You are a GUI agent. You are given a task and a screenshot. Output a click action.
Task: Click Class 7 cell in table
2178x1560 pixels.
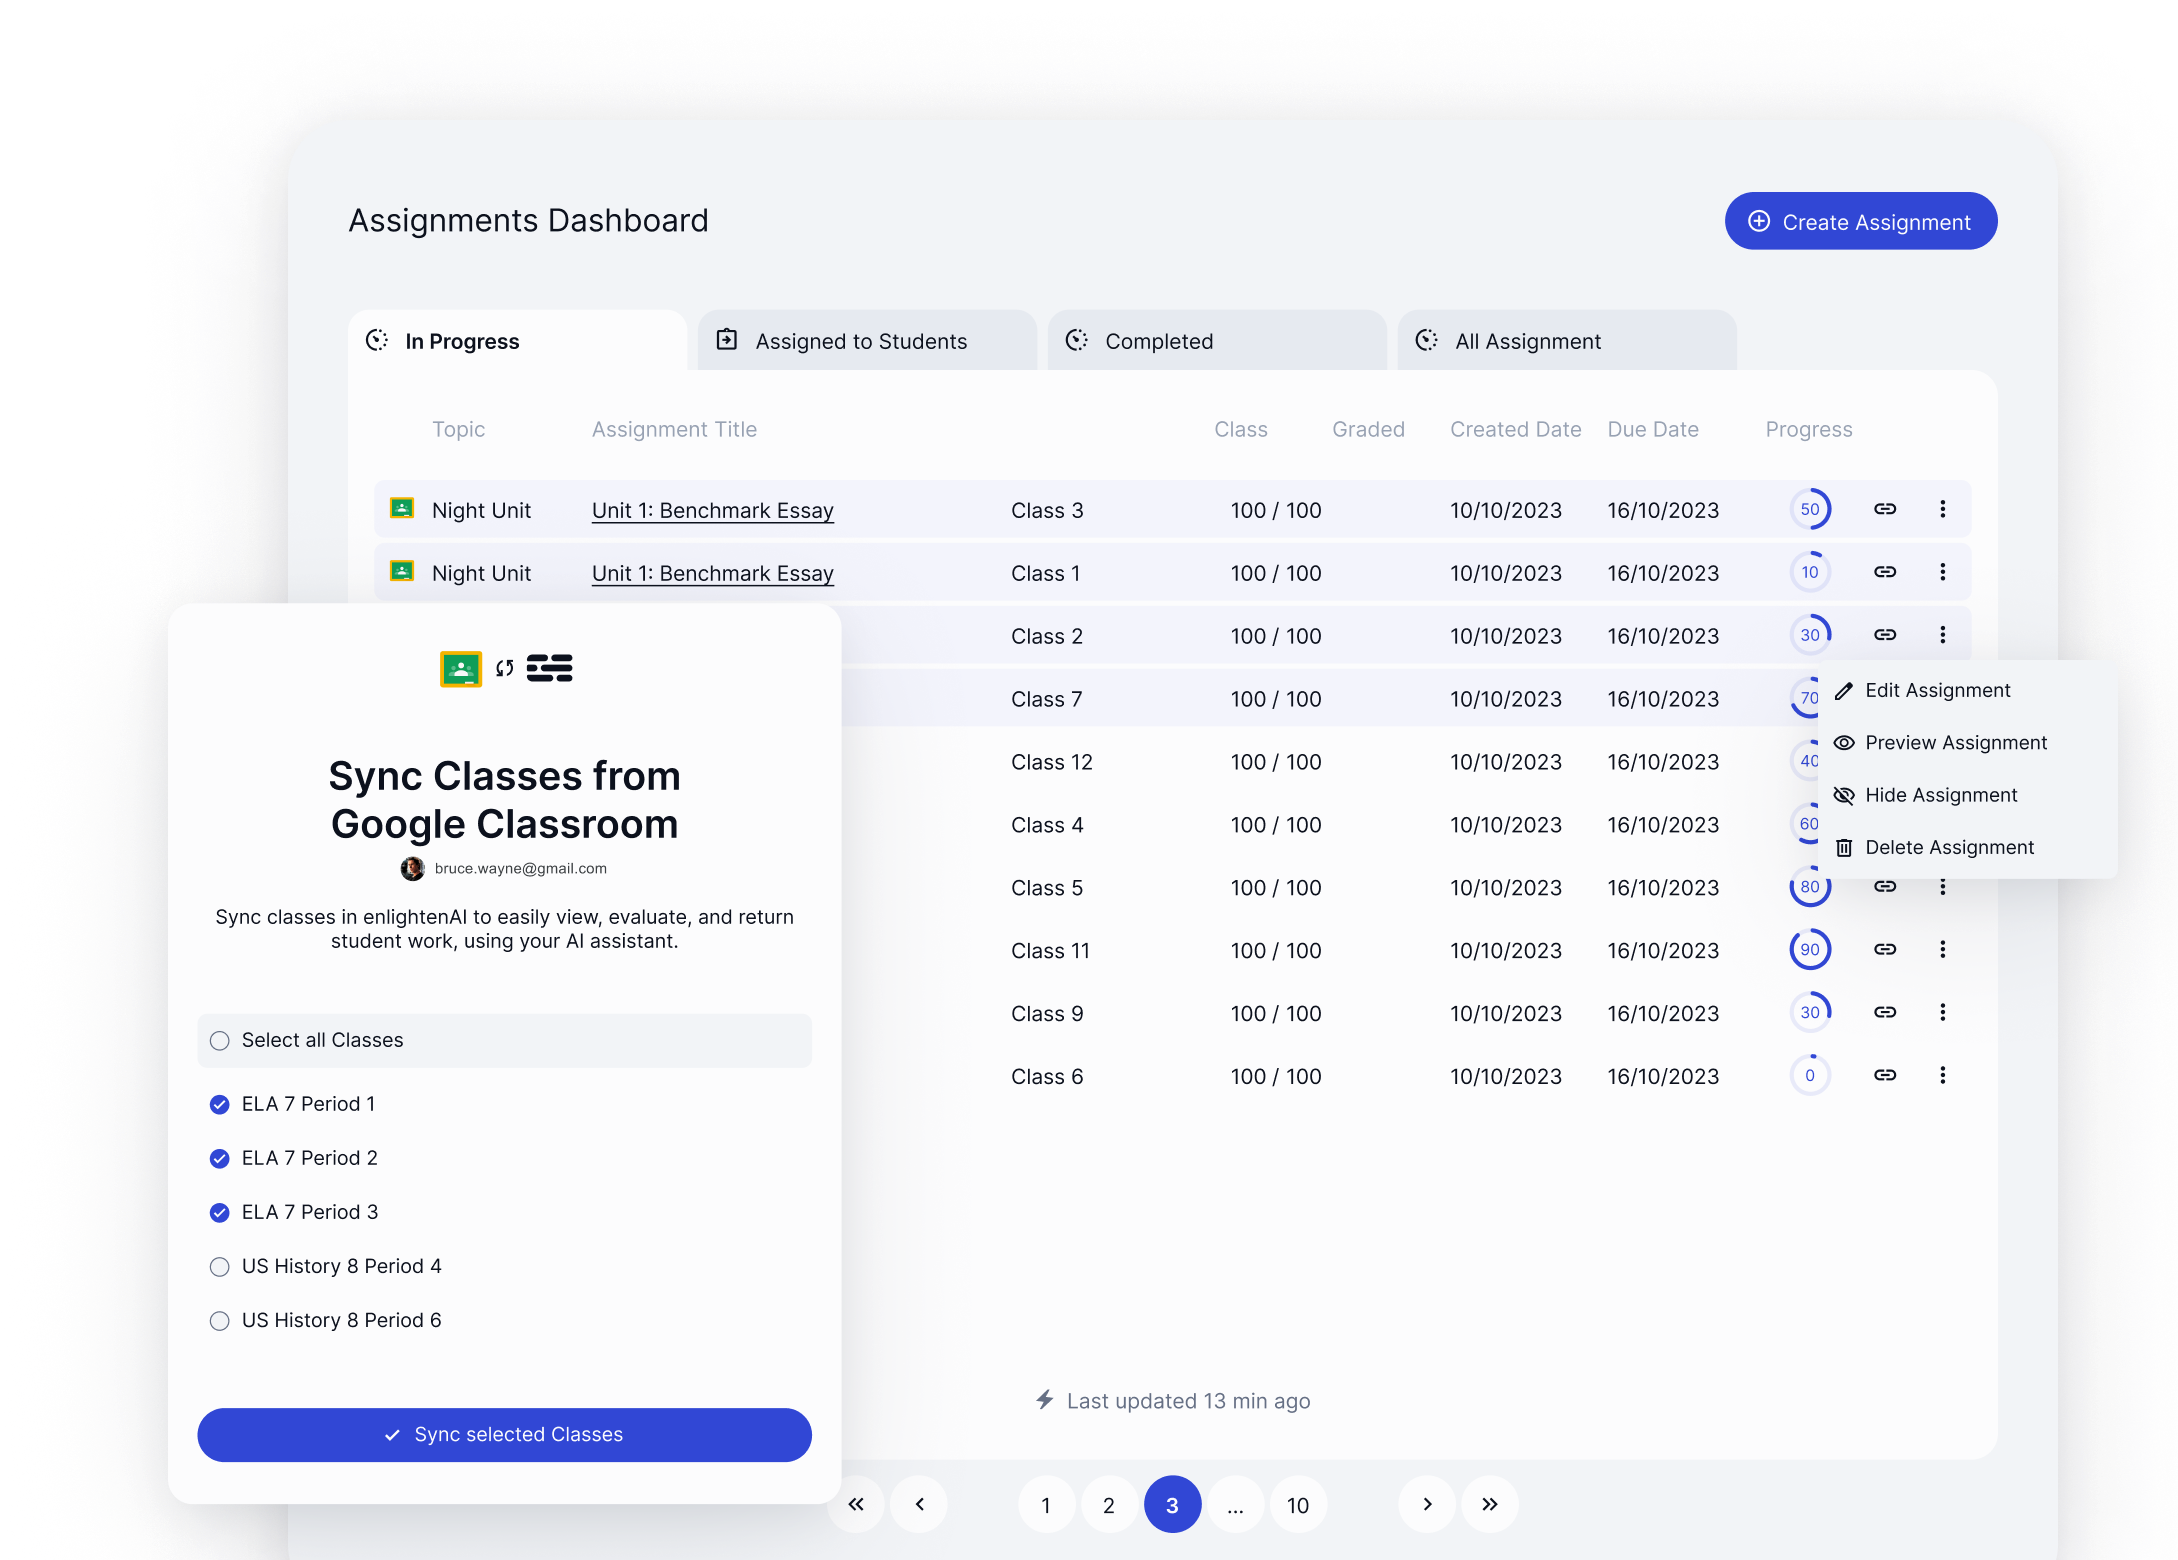point(1046,699)
